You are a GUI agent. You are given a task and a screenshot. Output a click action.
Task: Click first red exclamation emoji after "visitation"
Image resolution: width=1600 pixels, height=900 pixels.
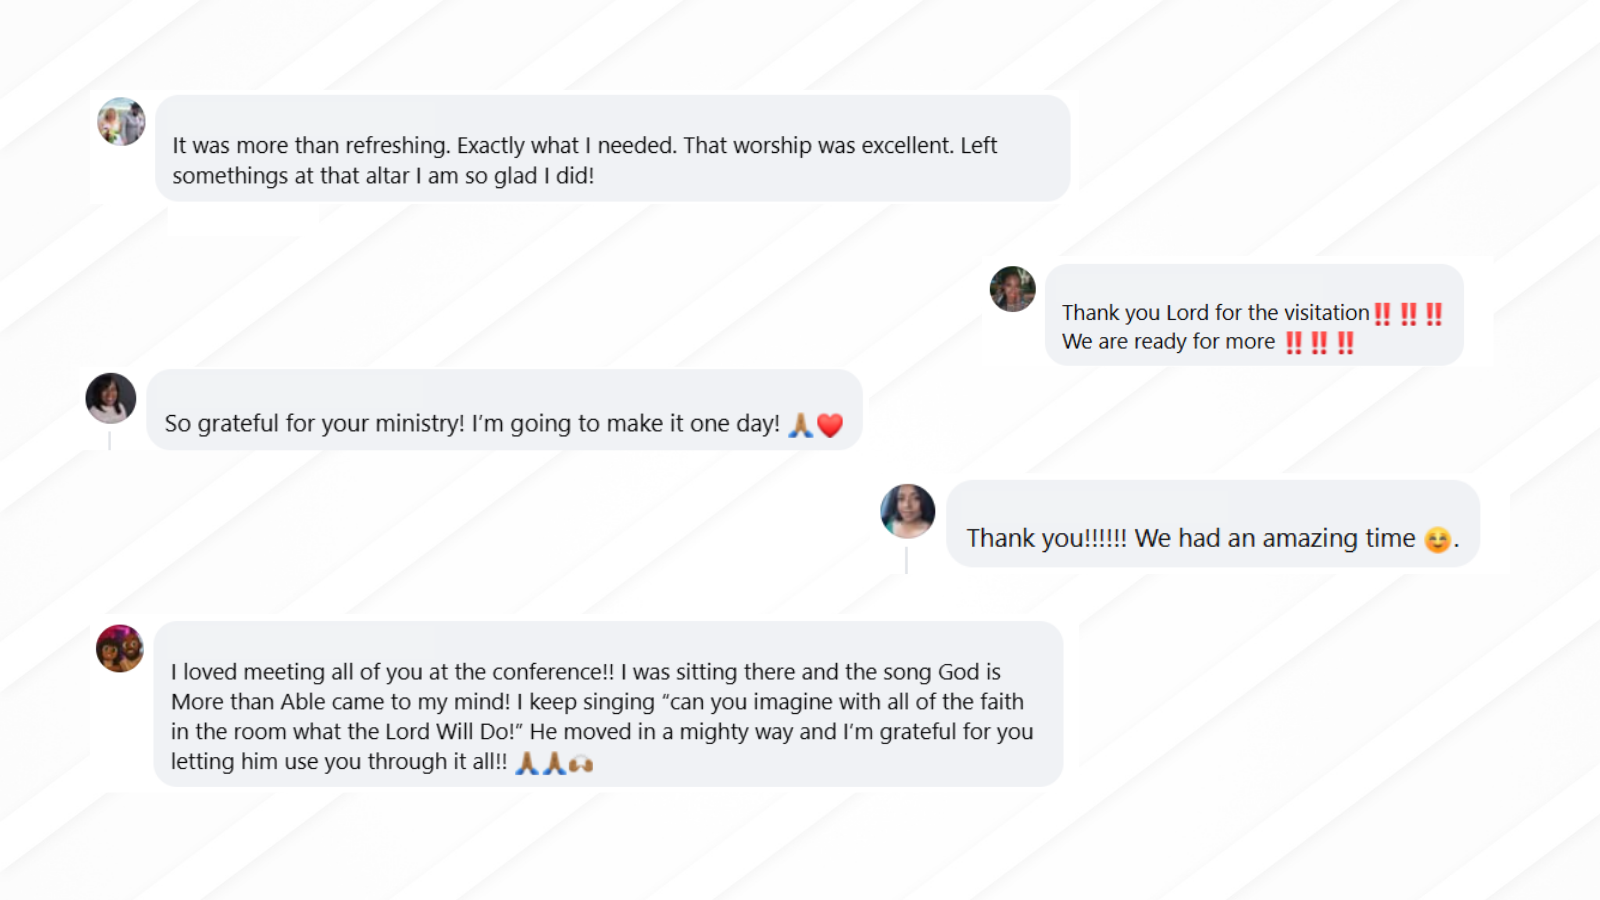(1382, 314)
